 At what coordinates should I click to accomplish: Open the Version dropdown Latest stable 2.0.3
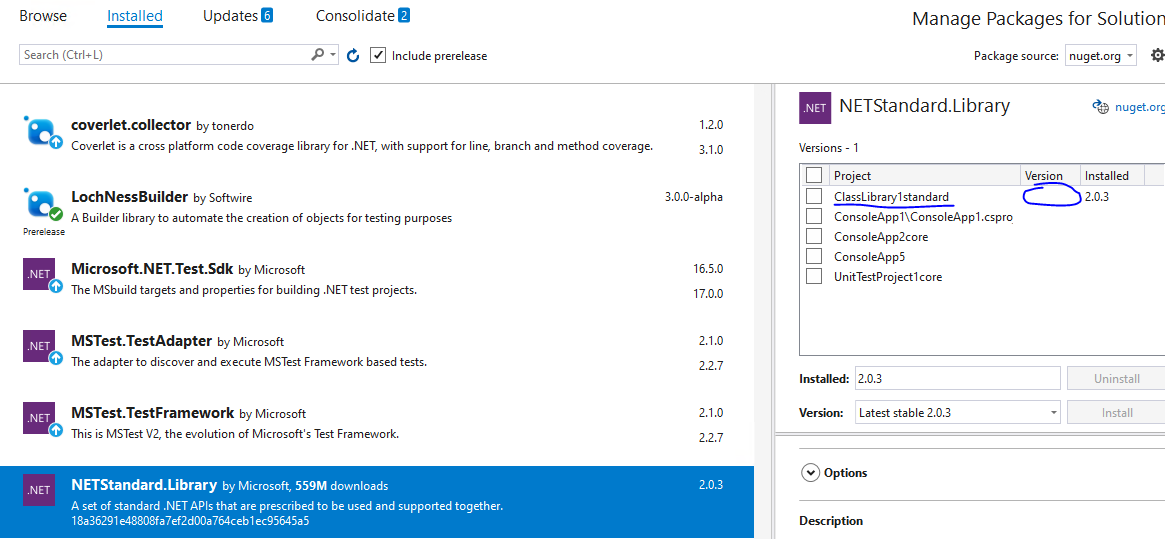click(x=958, y=412)
